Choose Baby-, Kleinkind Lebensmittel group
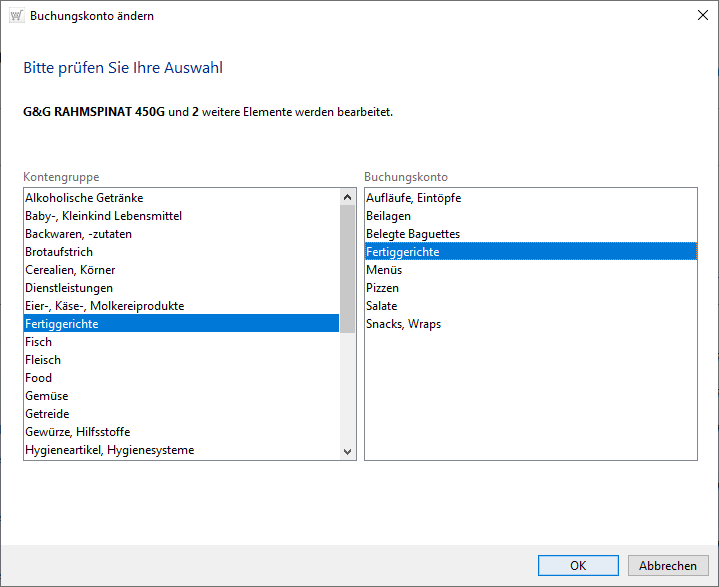The image size is (719, 587). click(103, 216)
